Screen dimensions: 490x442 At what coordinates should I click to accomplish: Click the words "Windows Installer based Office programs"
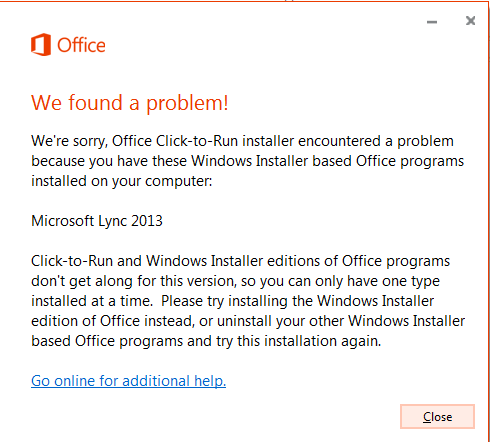[x=327, y=161]
